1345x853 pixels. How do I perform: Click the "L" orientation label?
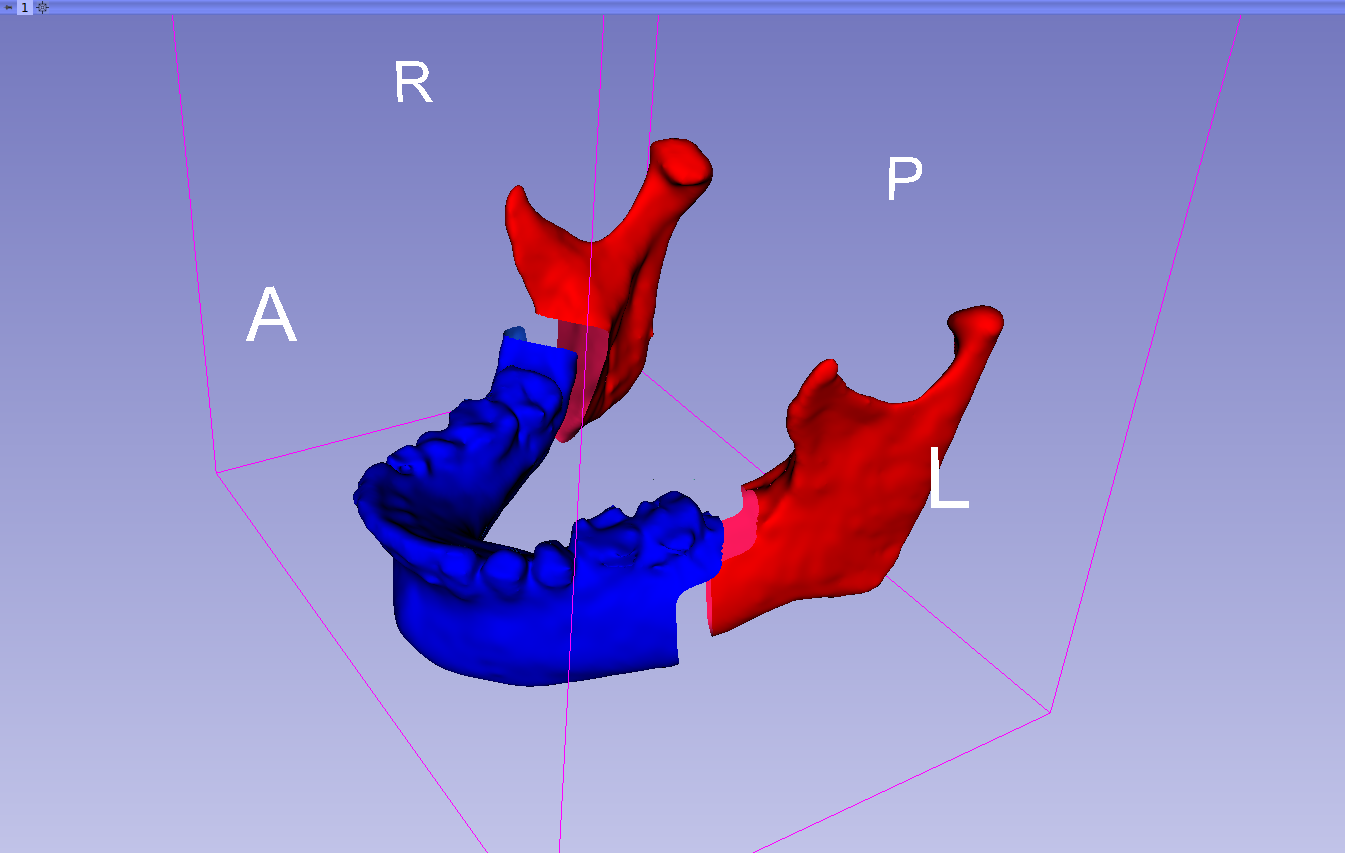(948, 478)
